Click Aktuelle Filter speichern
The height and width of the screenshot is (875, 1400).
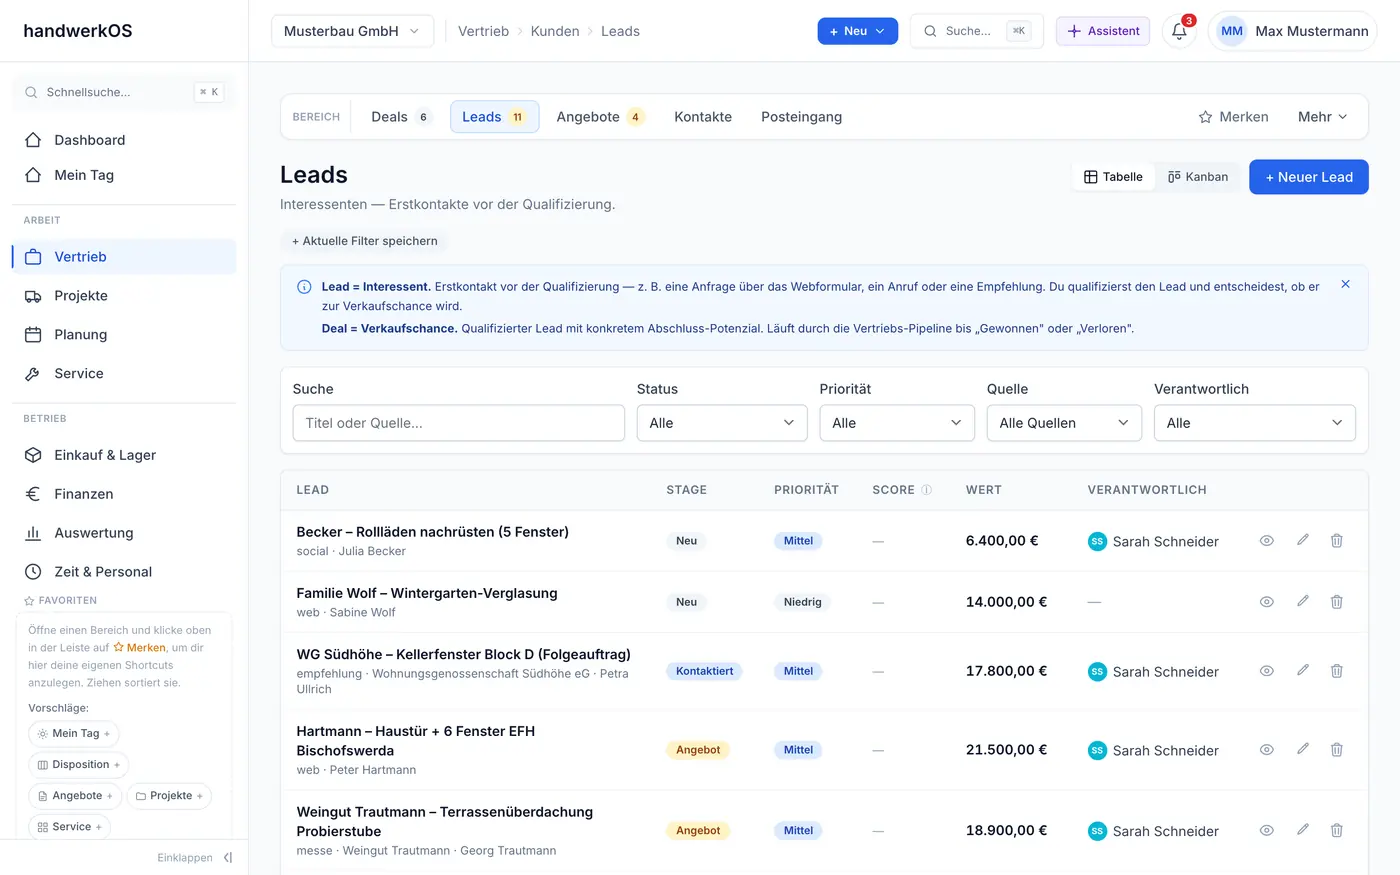364,241
